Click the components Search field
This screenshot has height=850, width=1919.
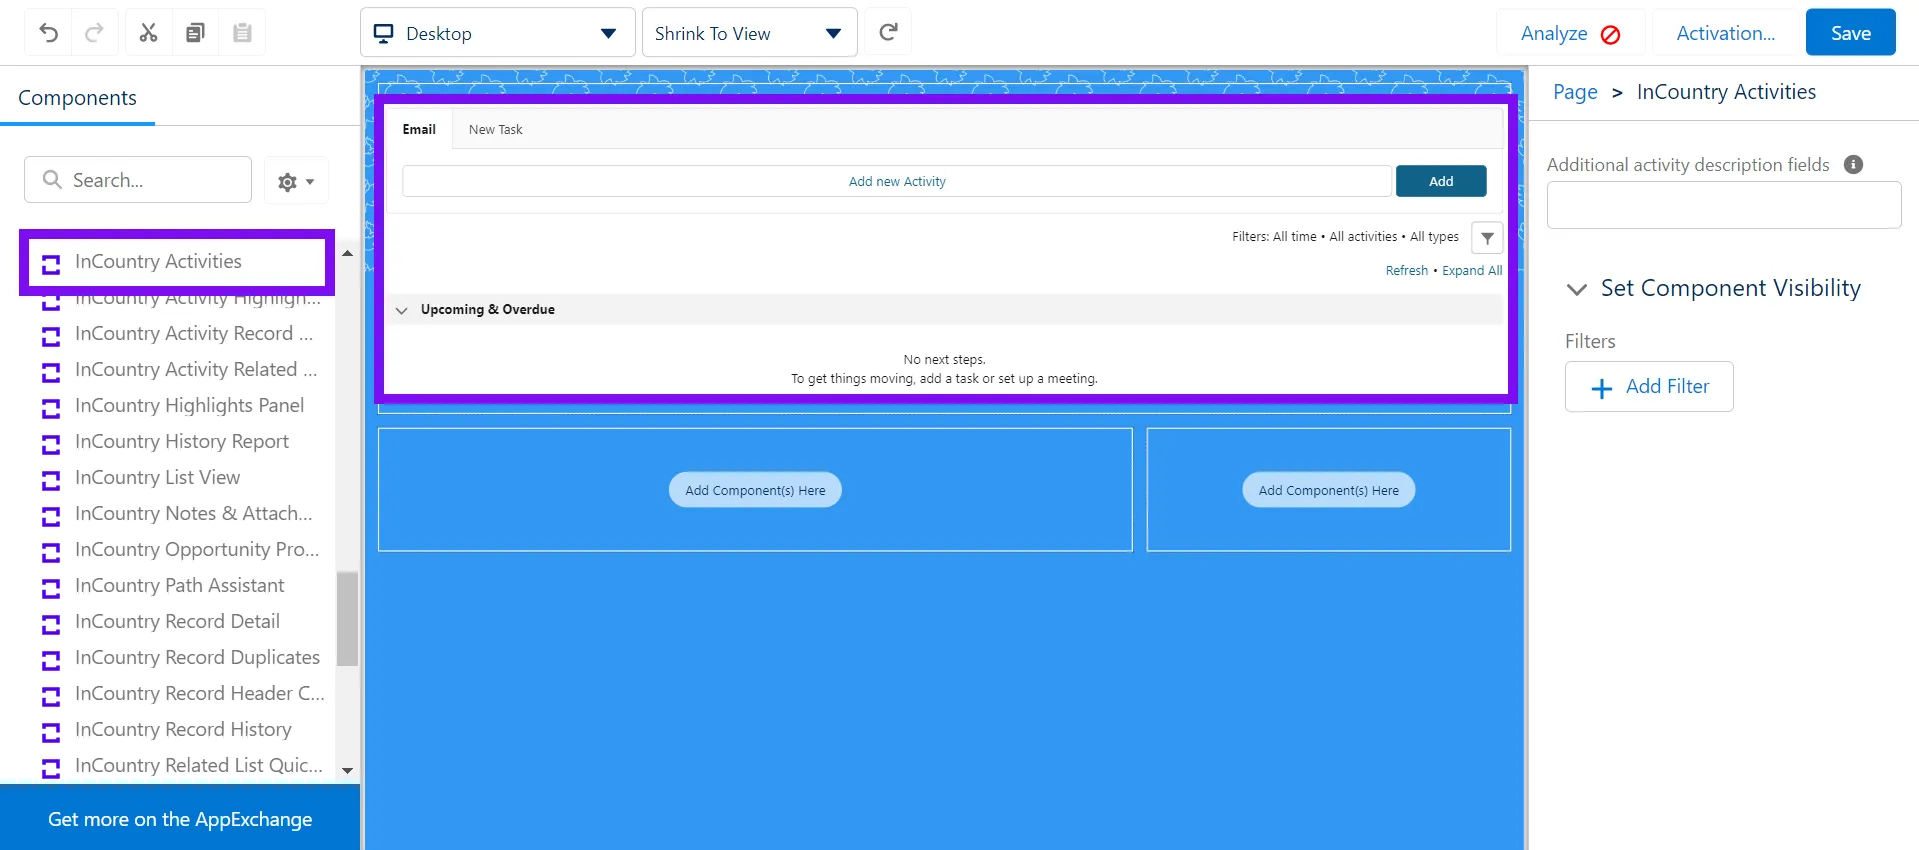pos(138,180)
